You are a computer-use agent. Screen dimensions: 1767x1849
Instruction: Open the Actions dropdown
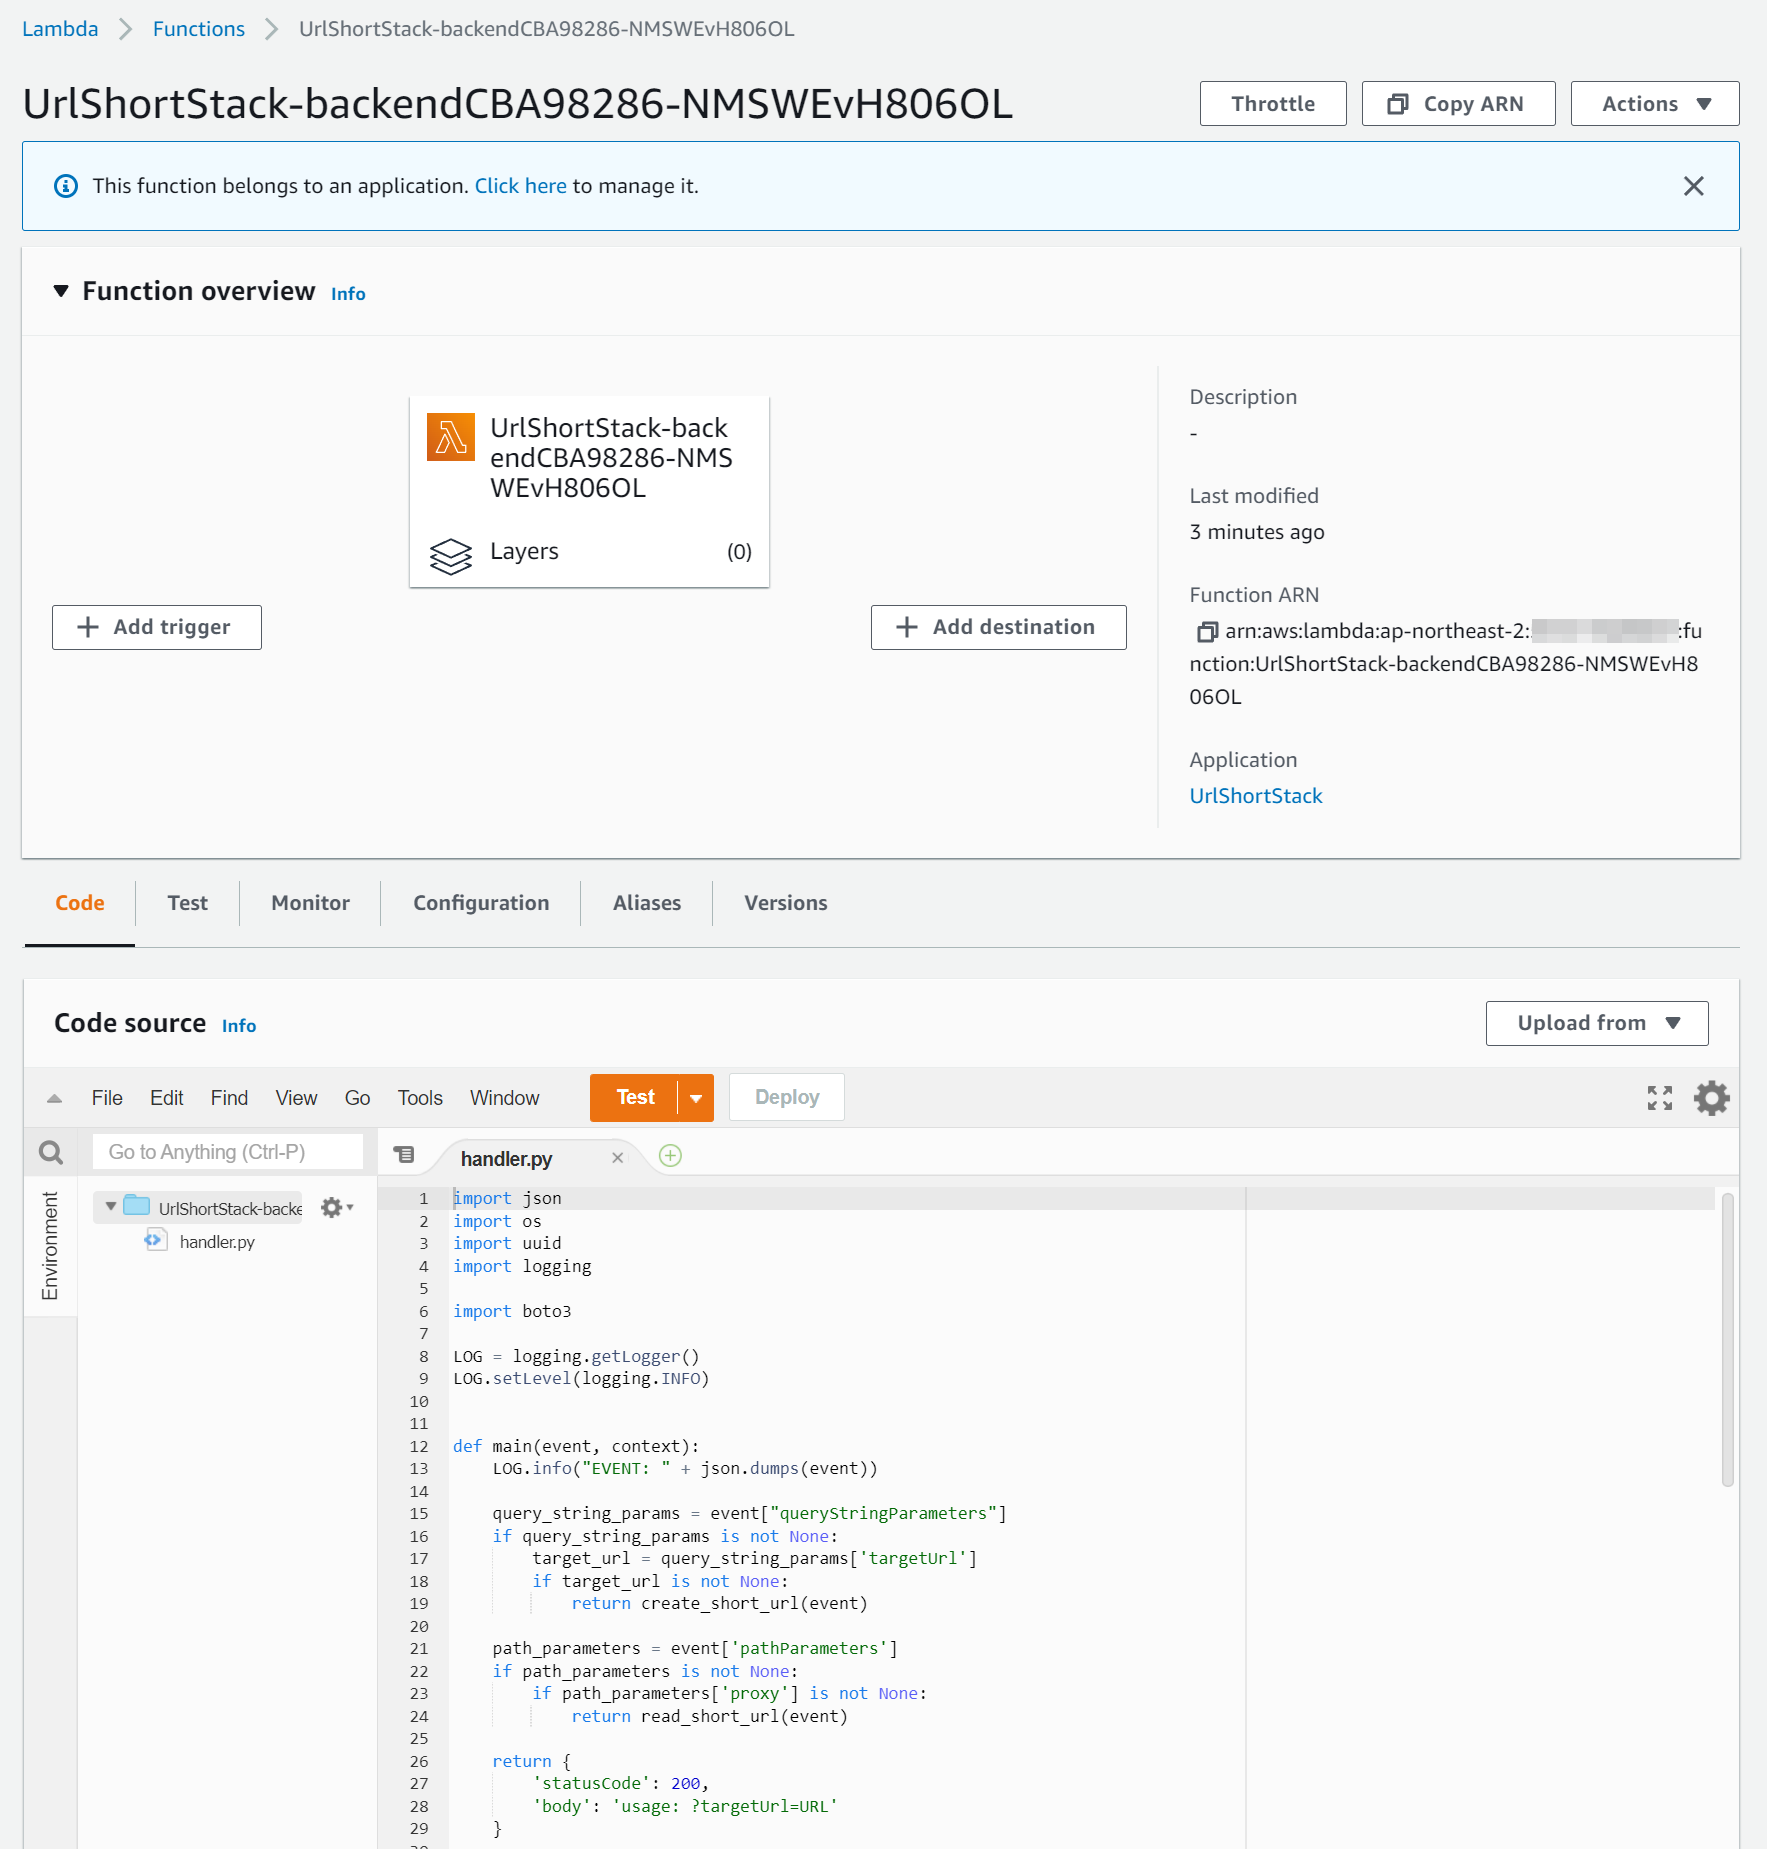pyautogui.click(x=1654, y=104)
